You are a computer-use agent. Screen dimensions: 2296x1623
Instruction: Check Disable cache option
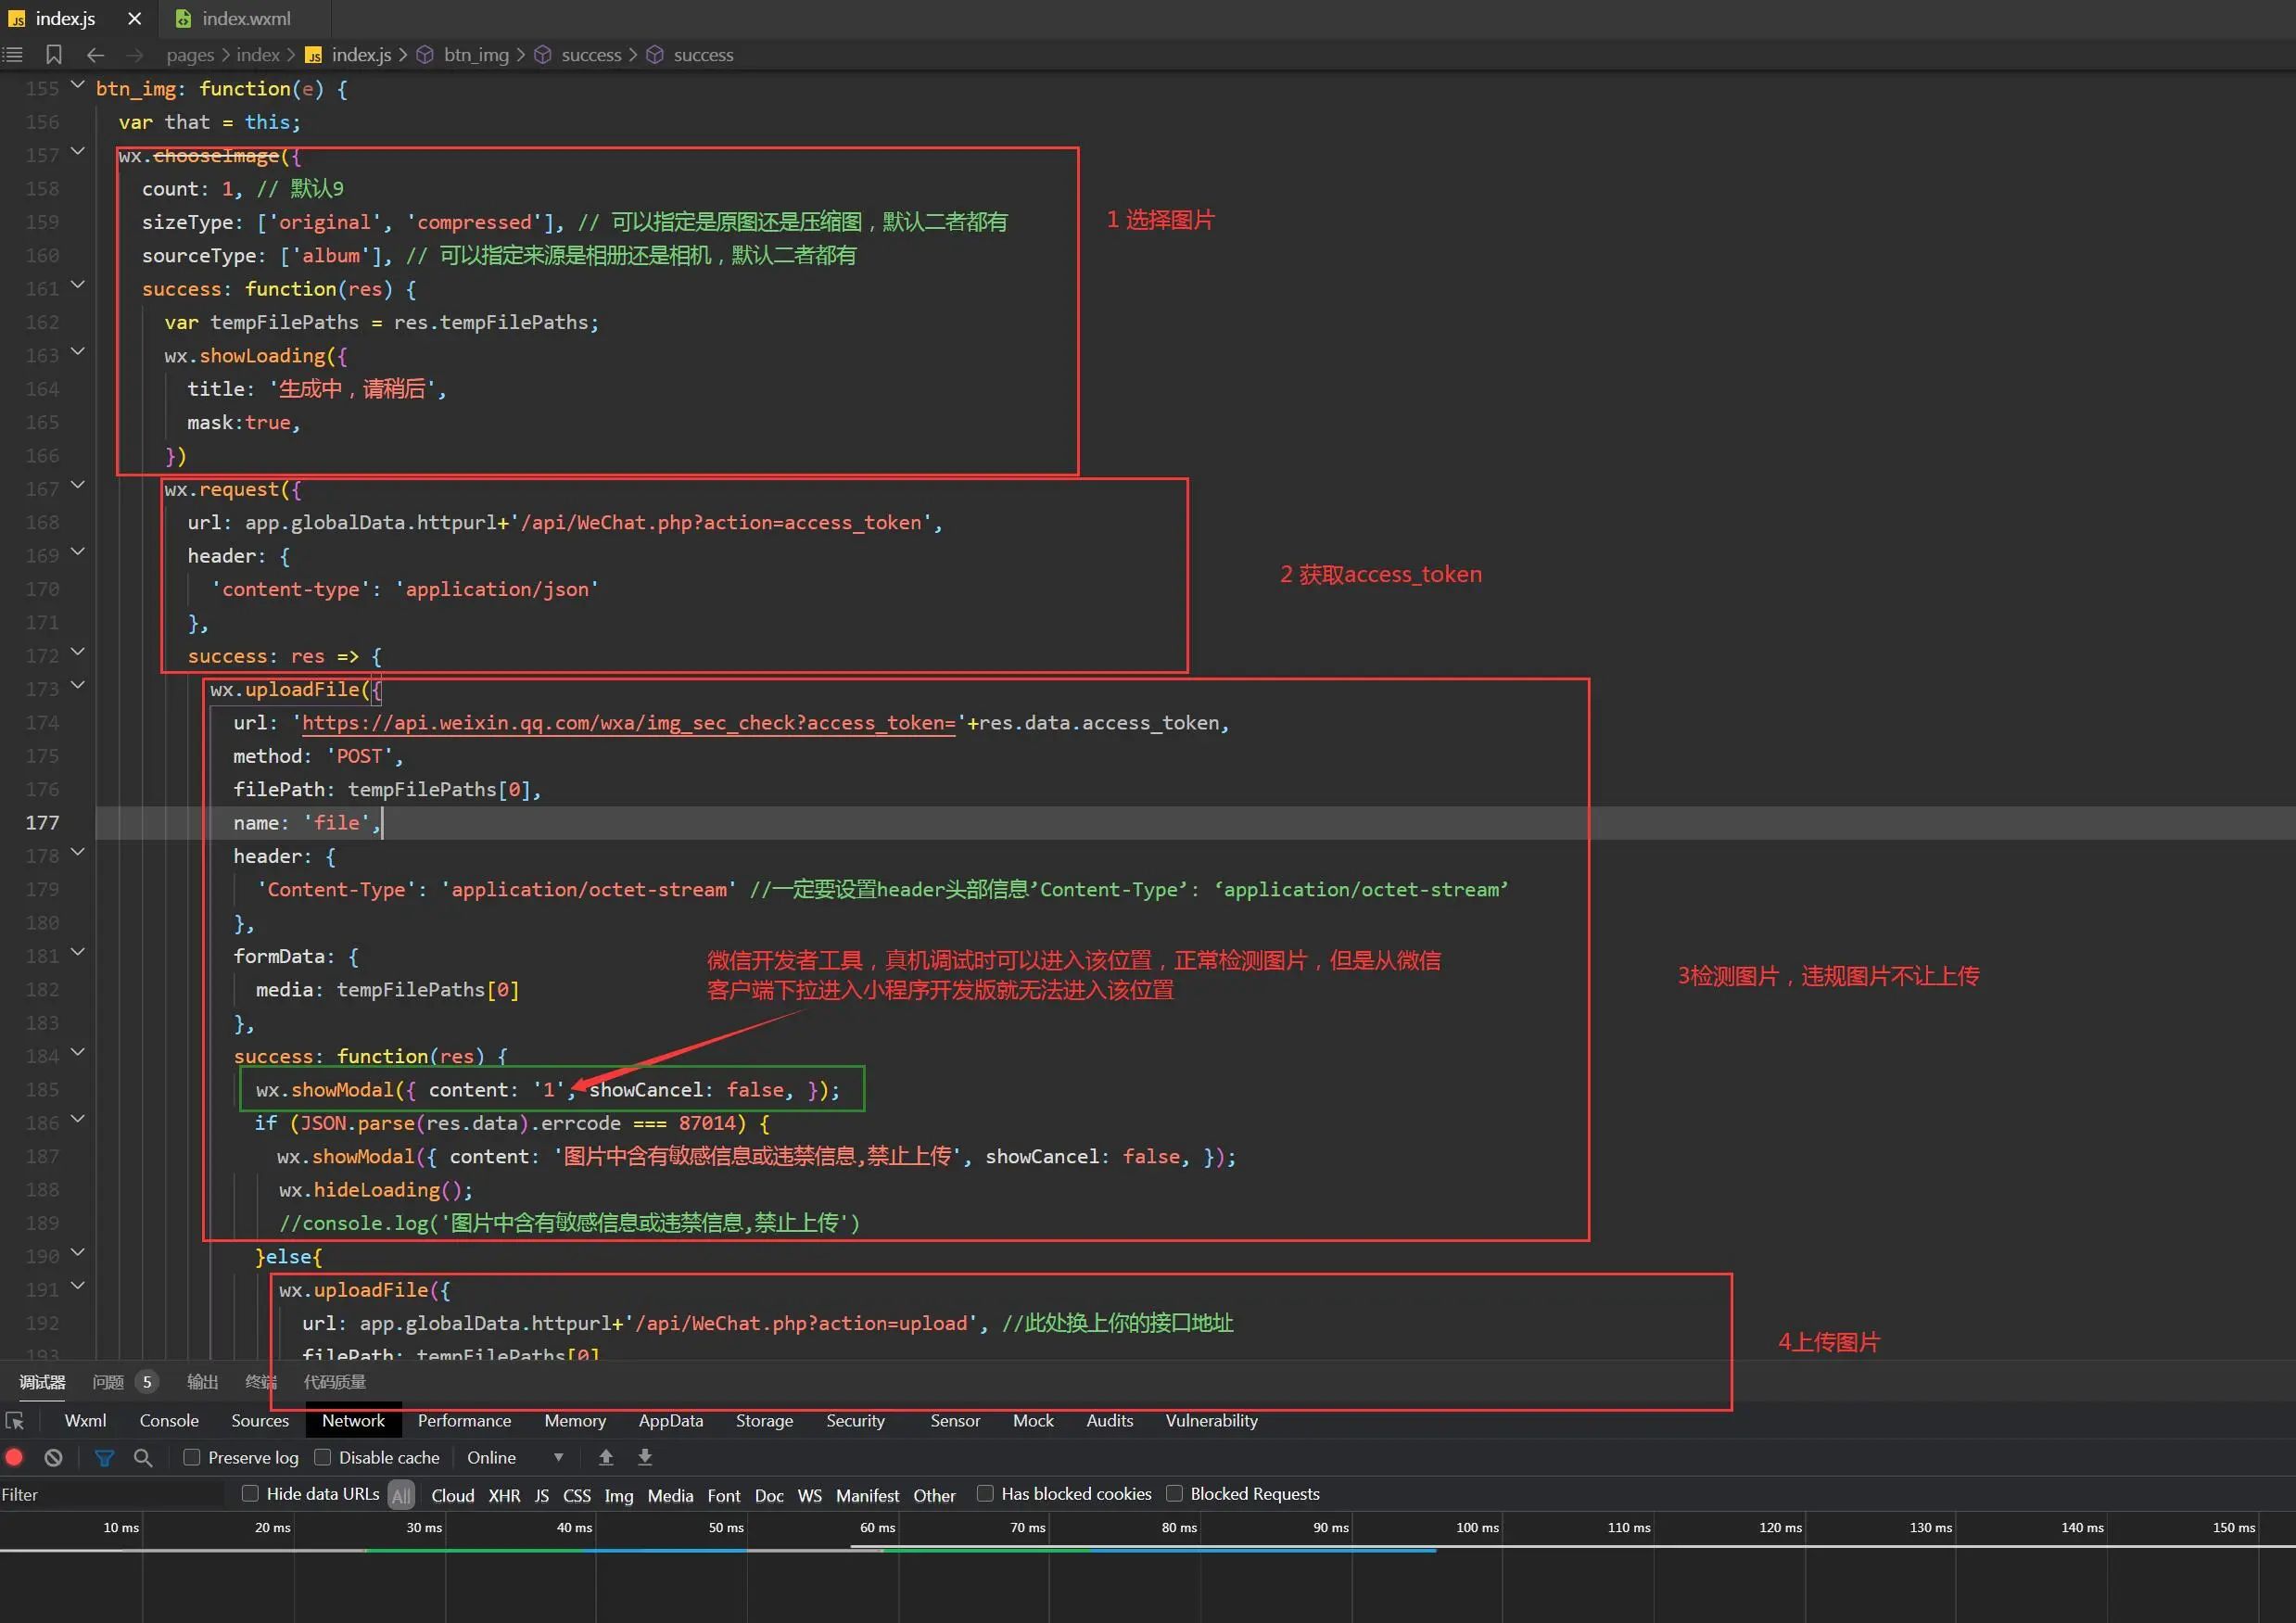coord(323,1457)
